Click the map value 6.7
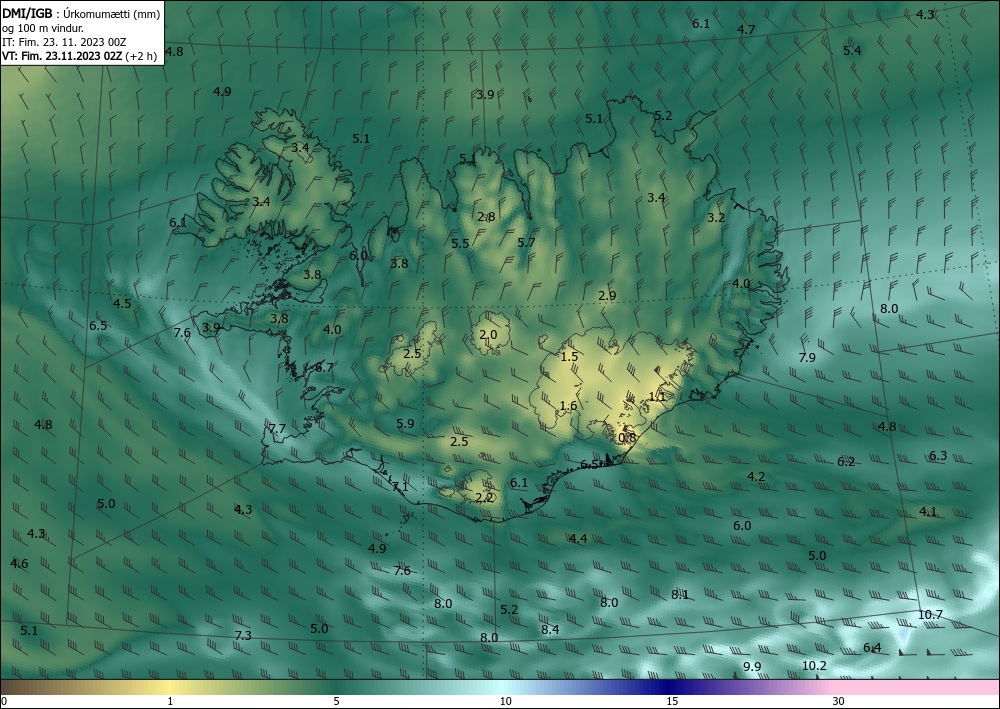1000x709 pixels. tap(324, 368)
